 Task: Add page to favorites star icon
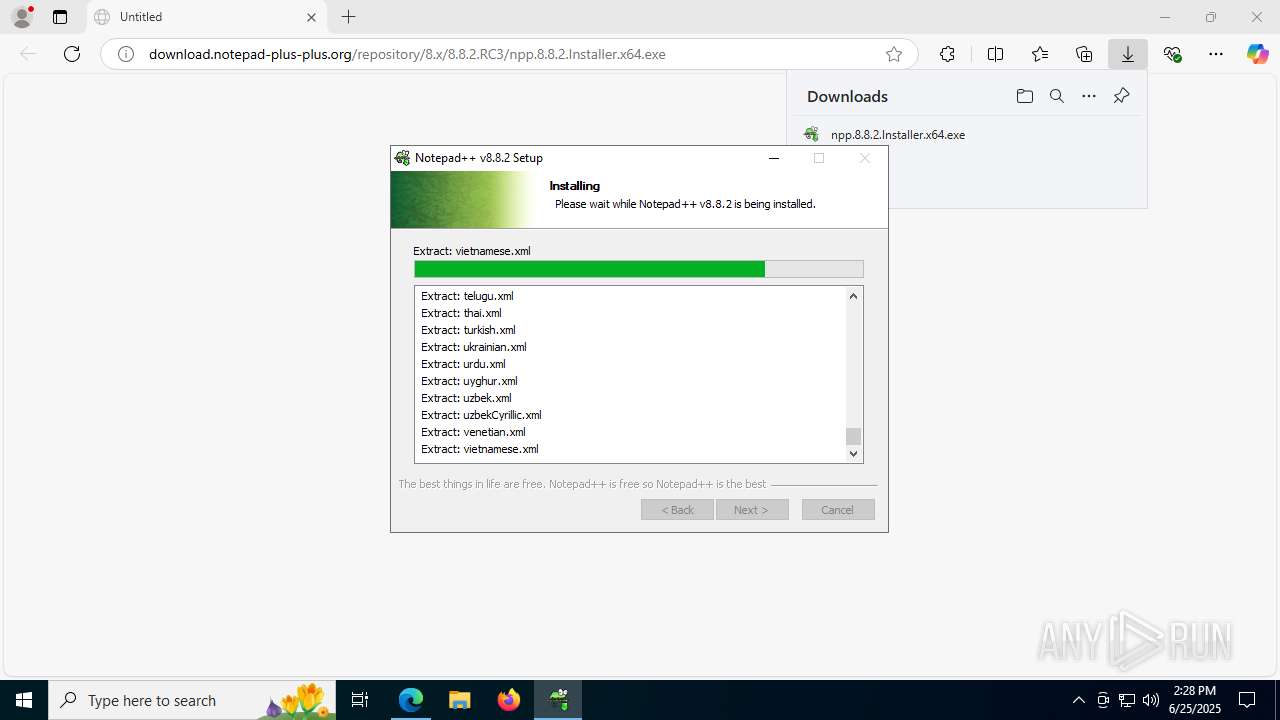(x=894, y=54)
